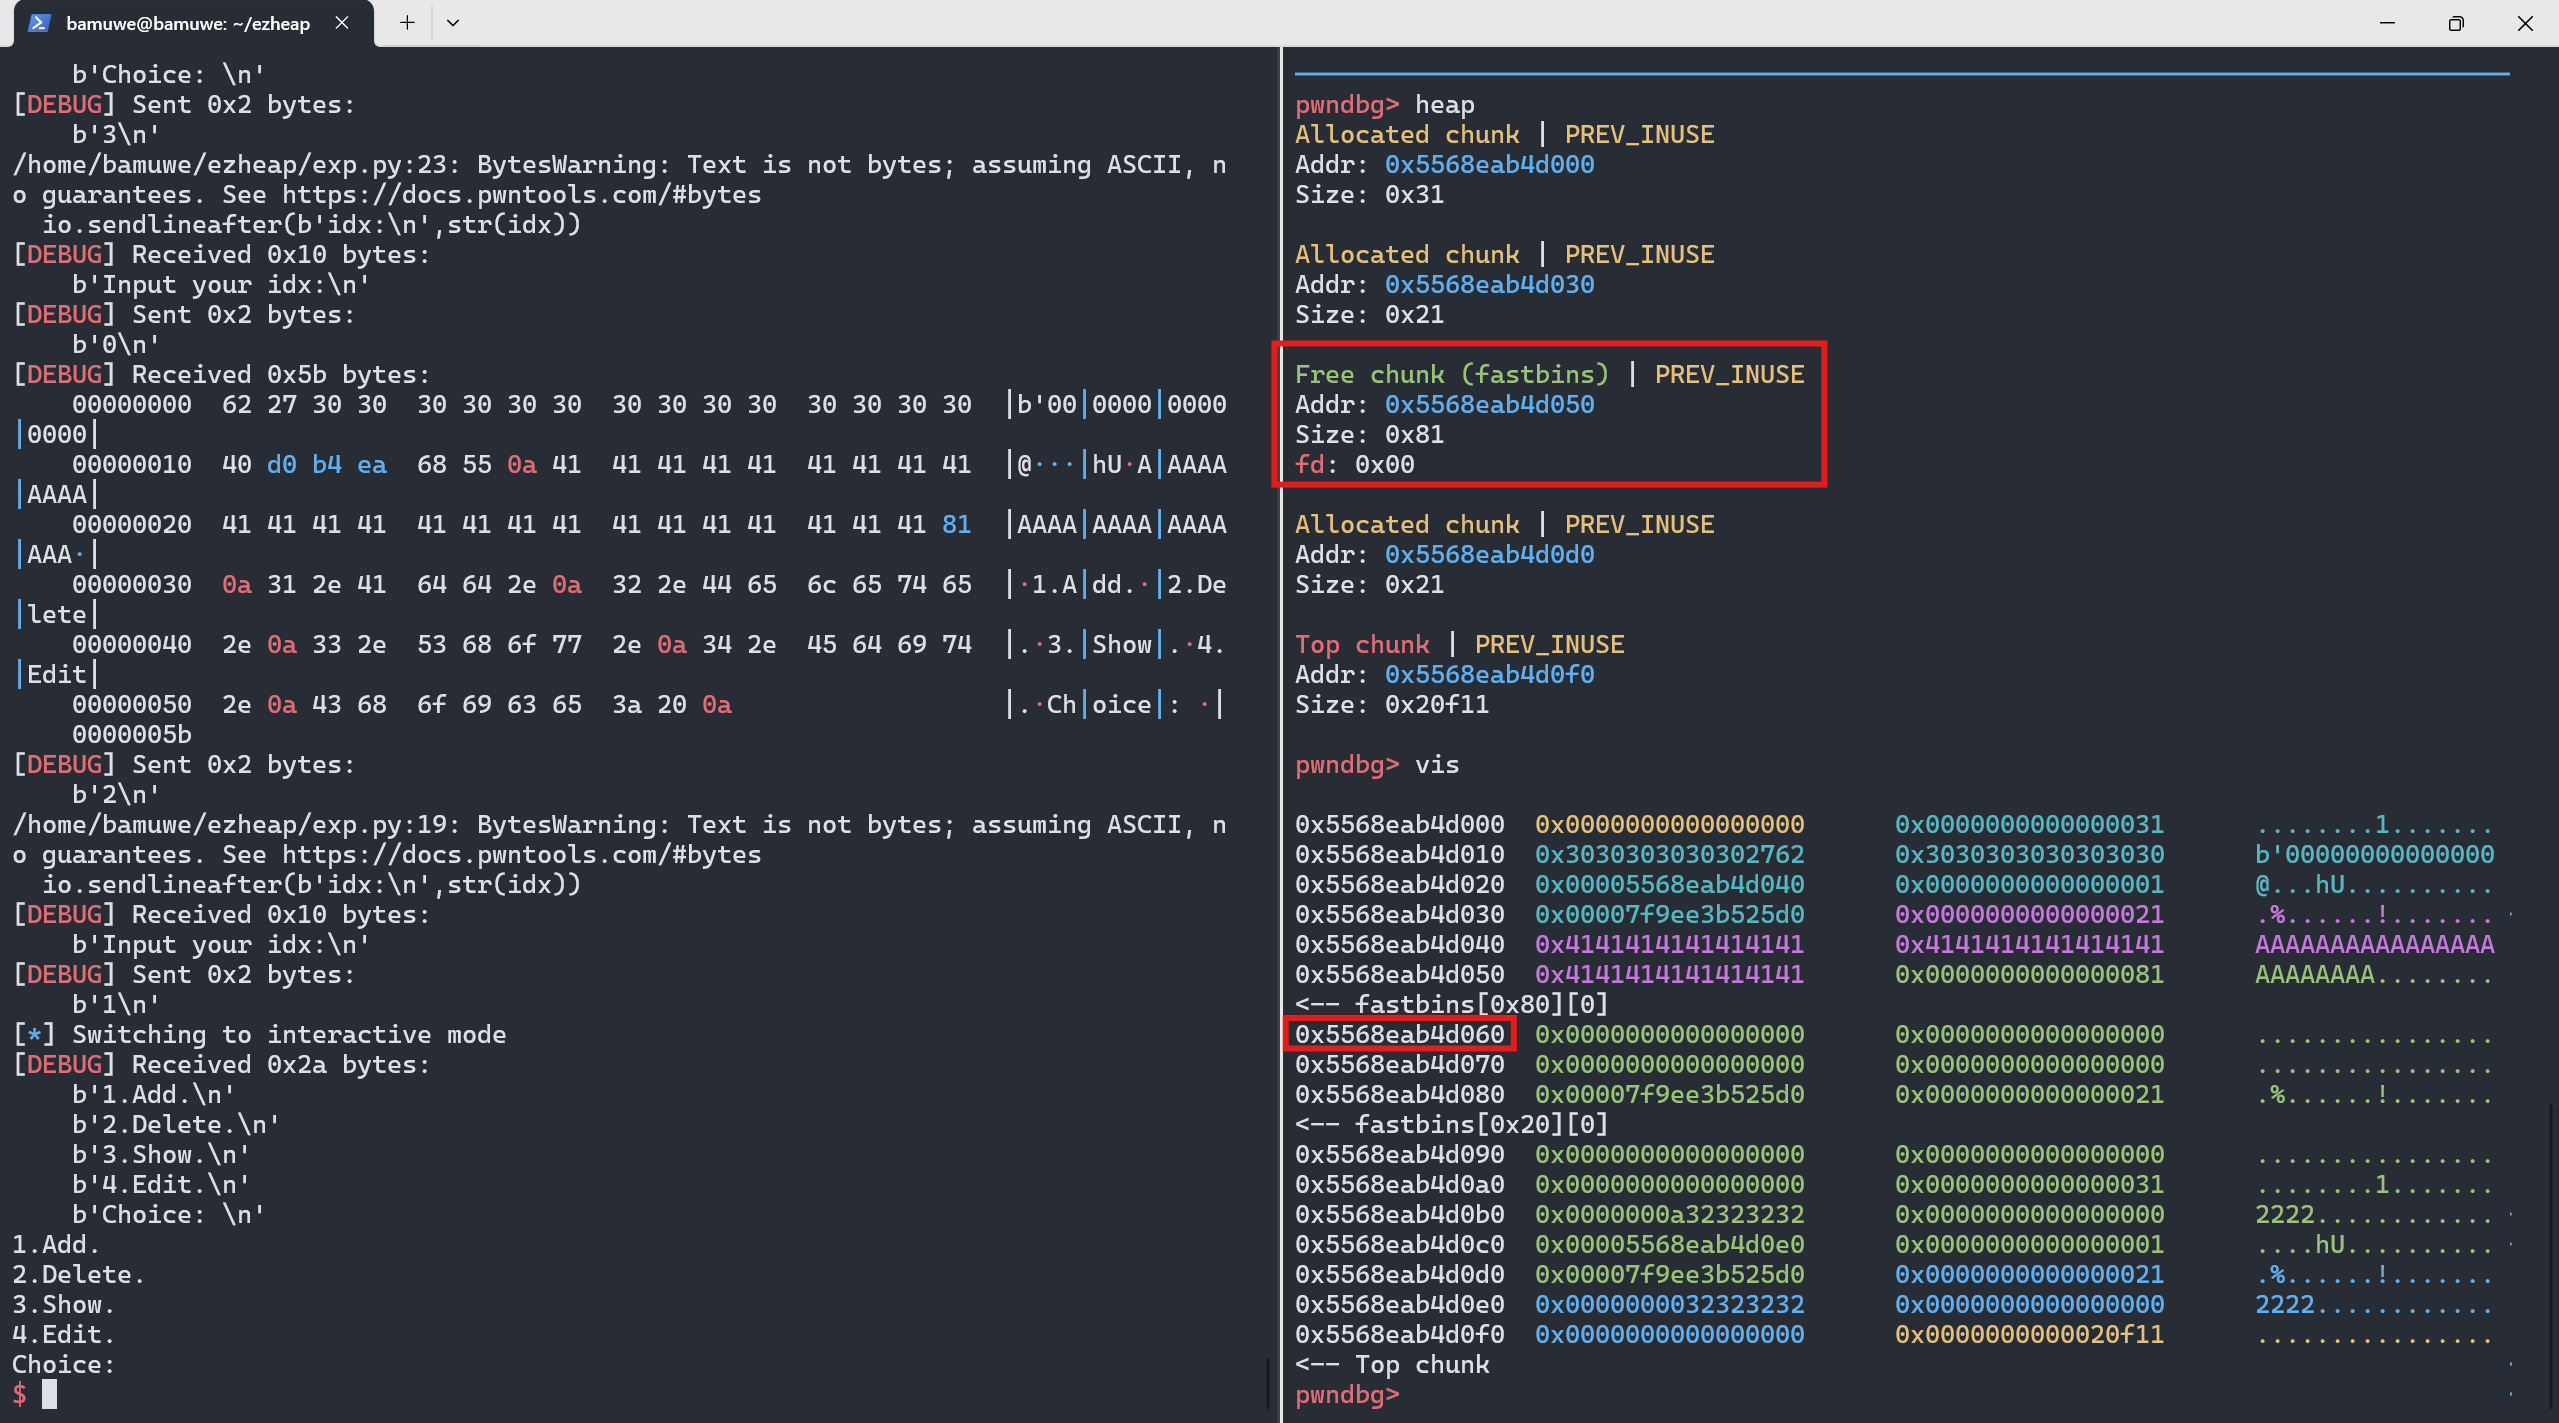Click the exp.py:19 BytesWarning line
This screenshot has height=1423, width=2559.
tap(619, 824)
